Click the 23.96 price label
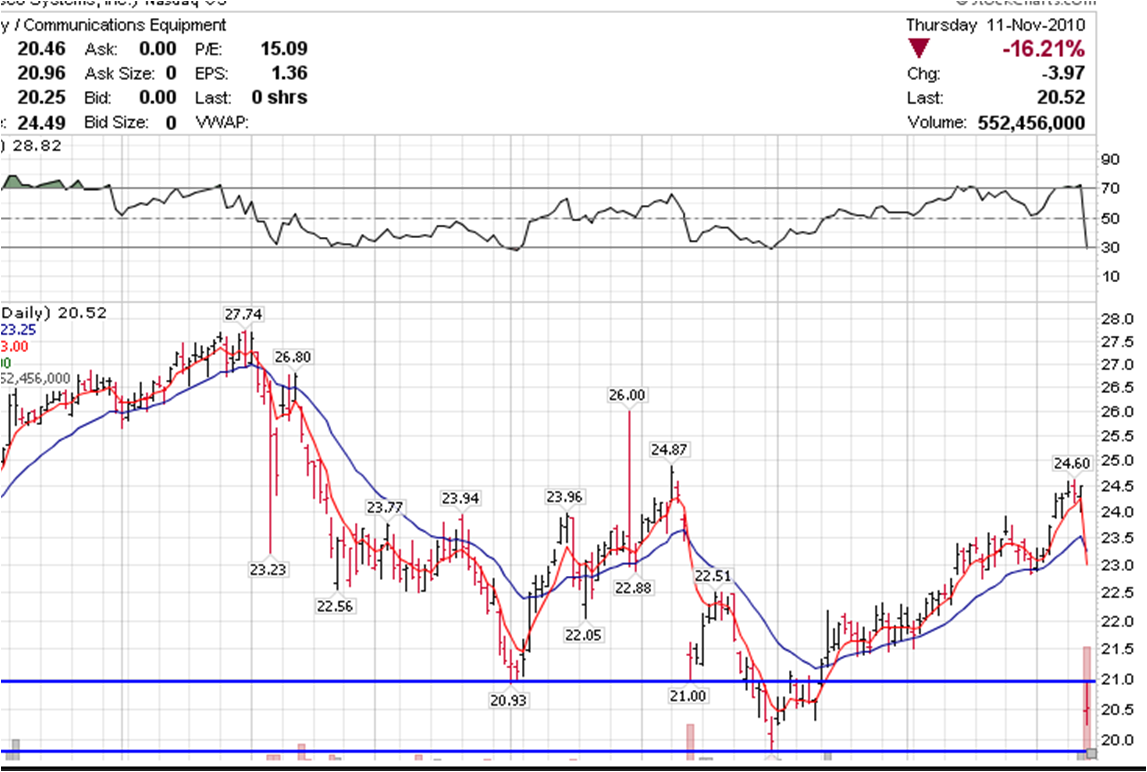The width and height of the screenshot is (1147, 772). coord(564,497)
